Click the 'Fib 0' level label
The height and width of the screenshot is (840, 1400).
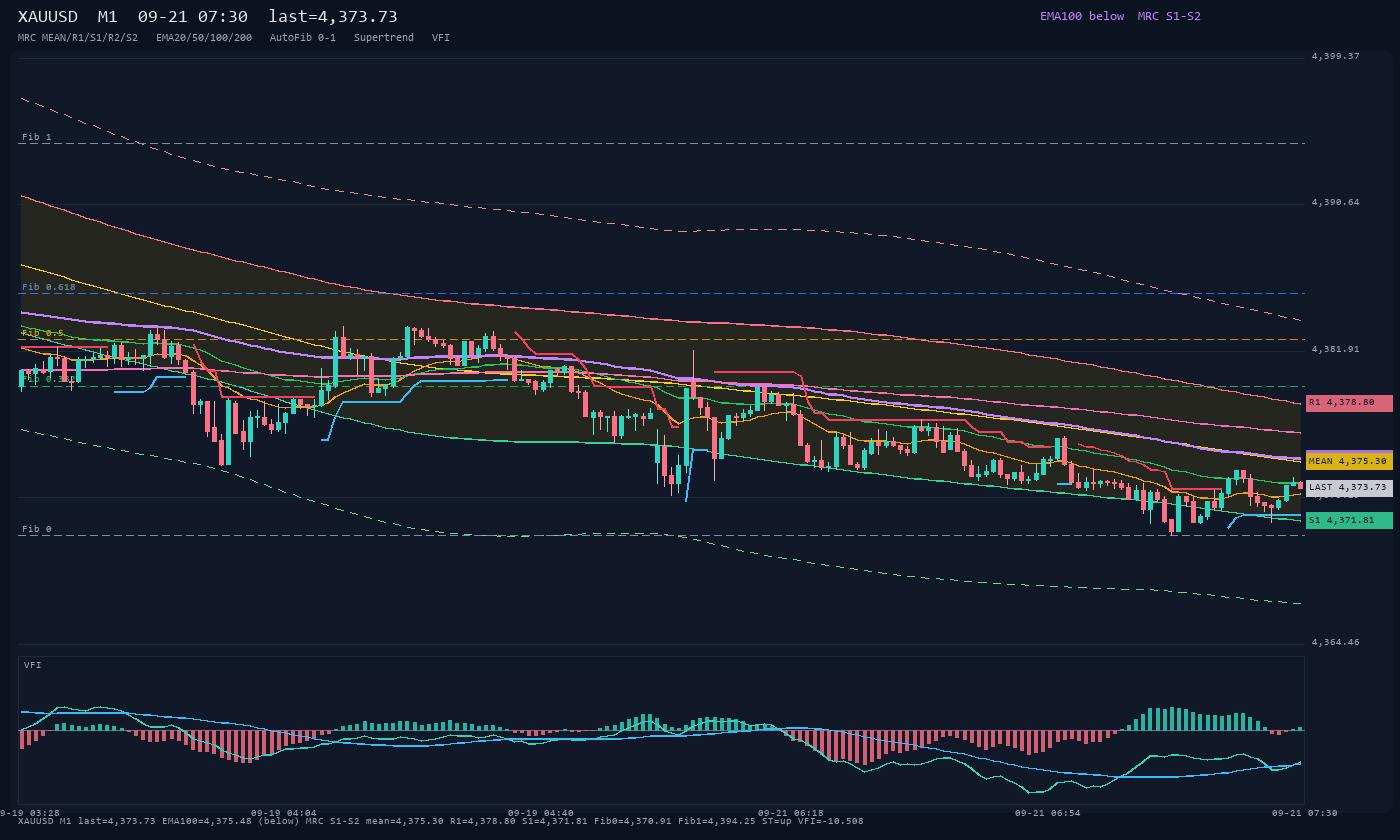click(x=37, y=529)
